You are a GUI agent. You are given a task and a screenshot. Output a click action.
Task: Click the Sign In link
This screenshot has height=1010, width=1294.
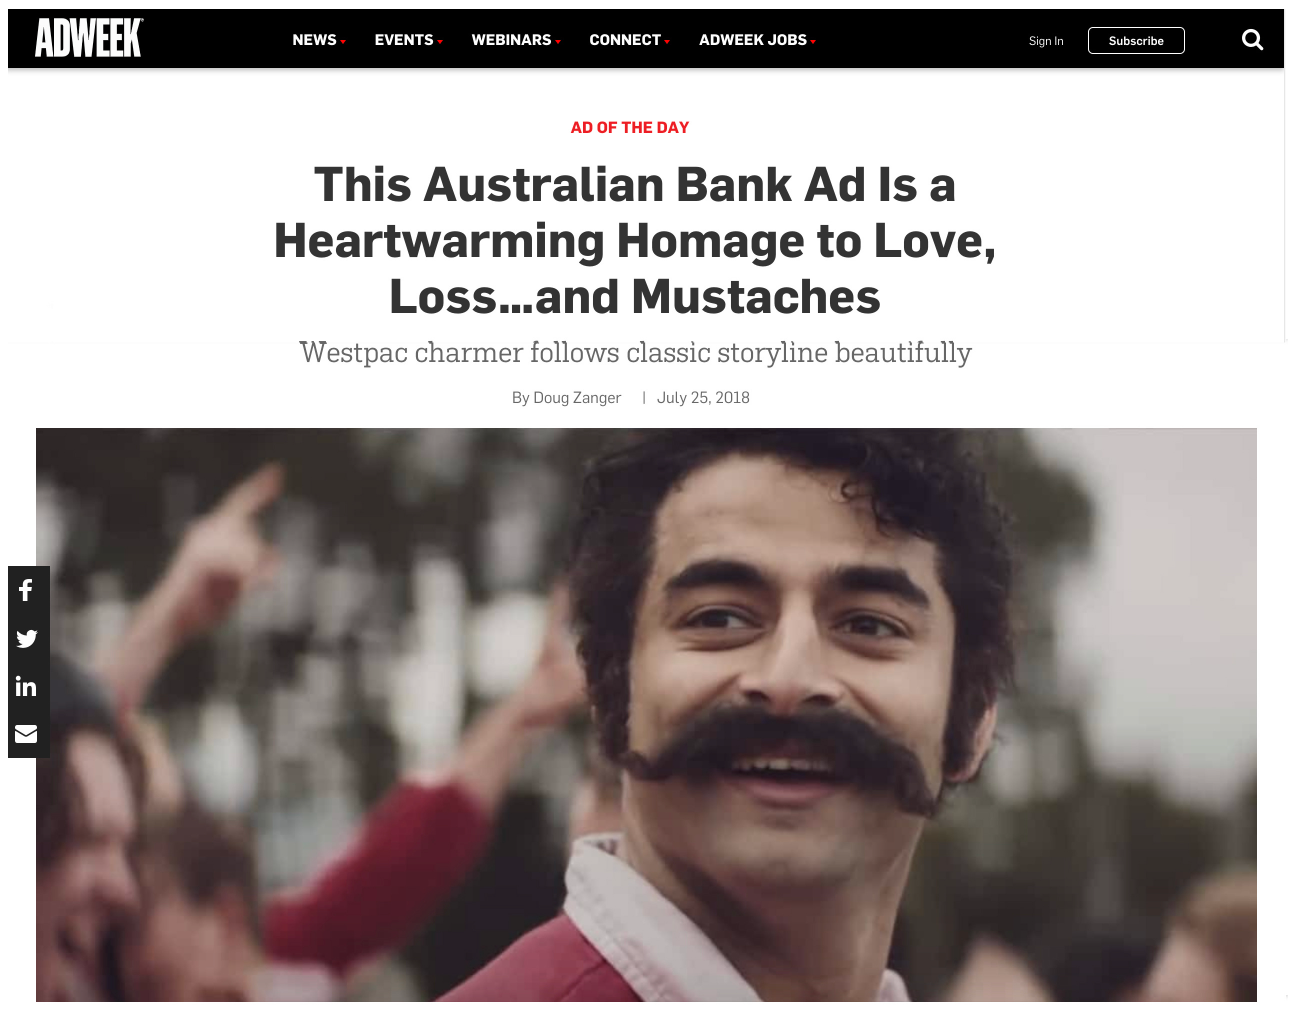point(1046,41)
